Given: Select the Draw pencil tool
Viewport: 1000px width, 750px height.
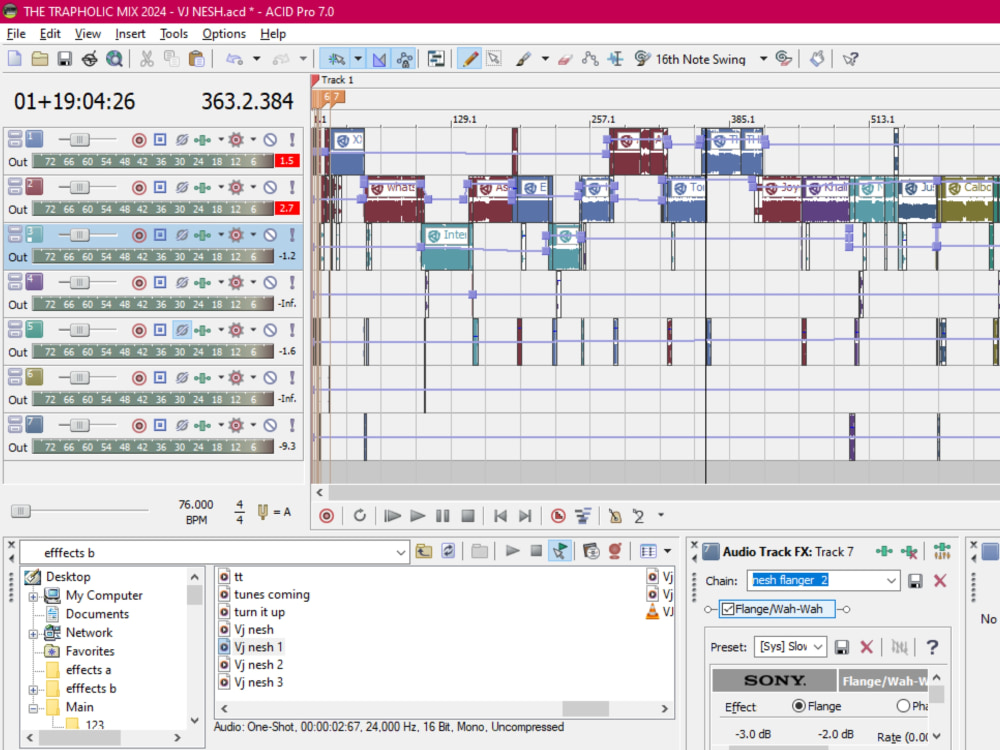Looking at the screenshot, I should click(471, 59).
